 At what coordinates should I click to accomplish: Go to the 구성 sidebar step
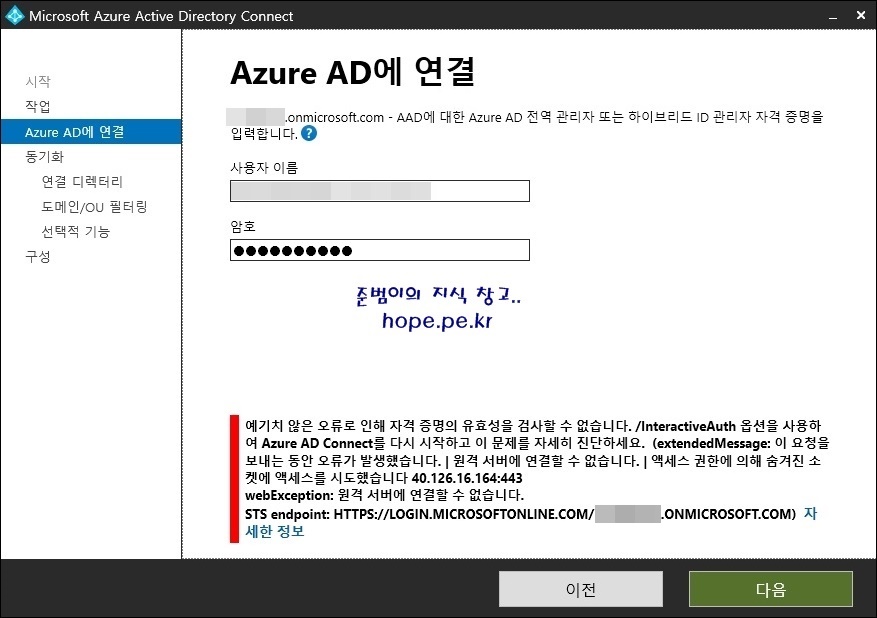38,256
